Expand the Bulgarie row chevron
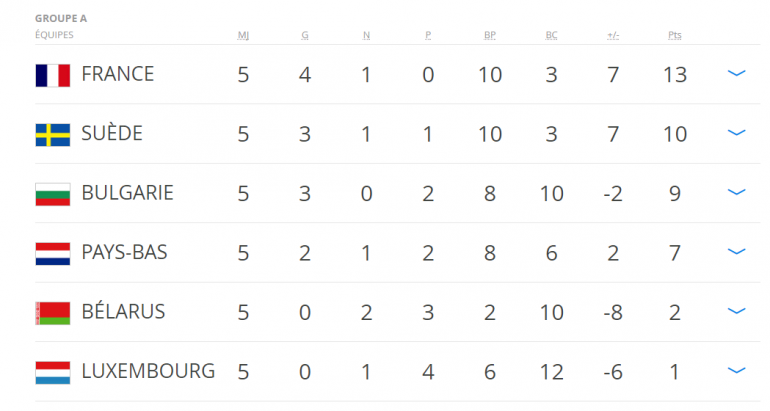The height and width of the screenshot is (411, 770). click(737, 192)
